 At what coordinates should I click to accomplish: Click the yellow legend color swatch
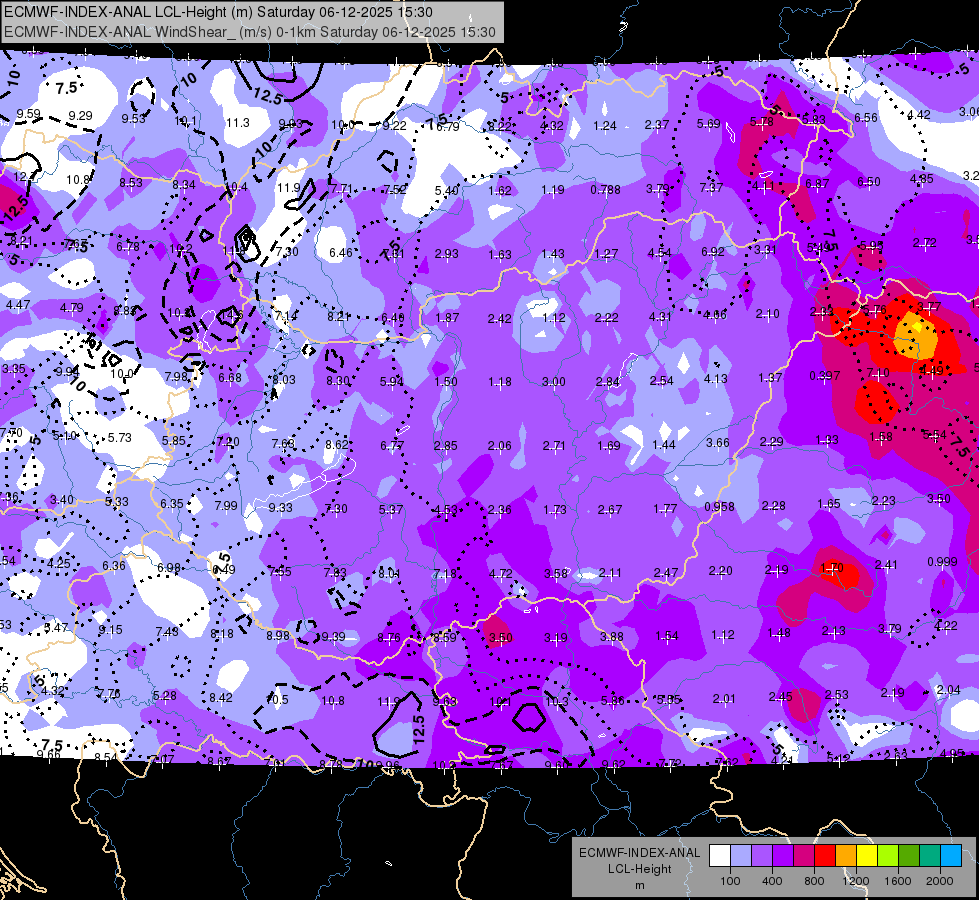point(867,856)
